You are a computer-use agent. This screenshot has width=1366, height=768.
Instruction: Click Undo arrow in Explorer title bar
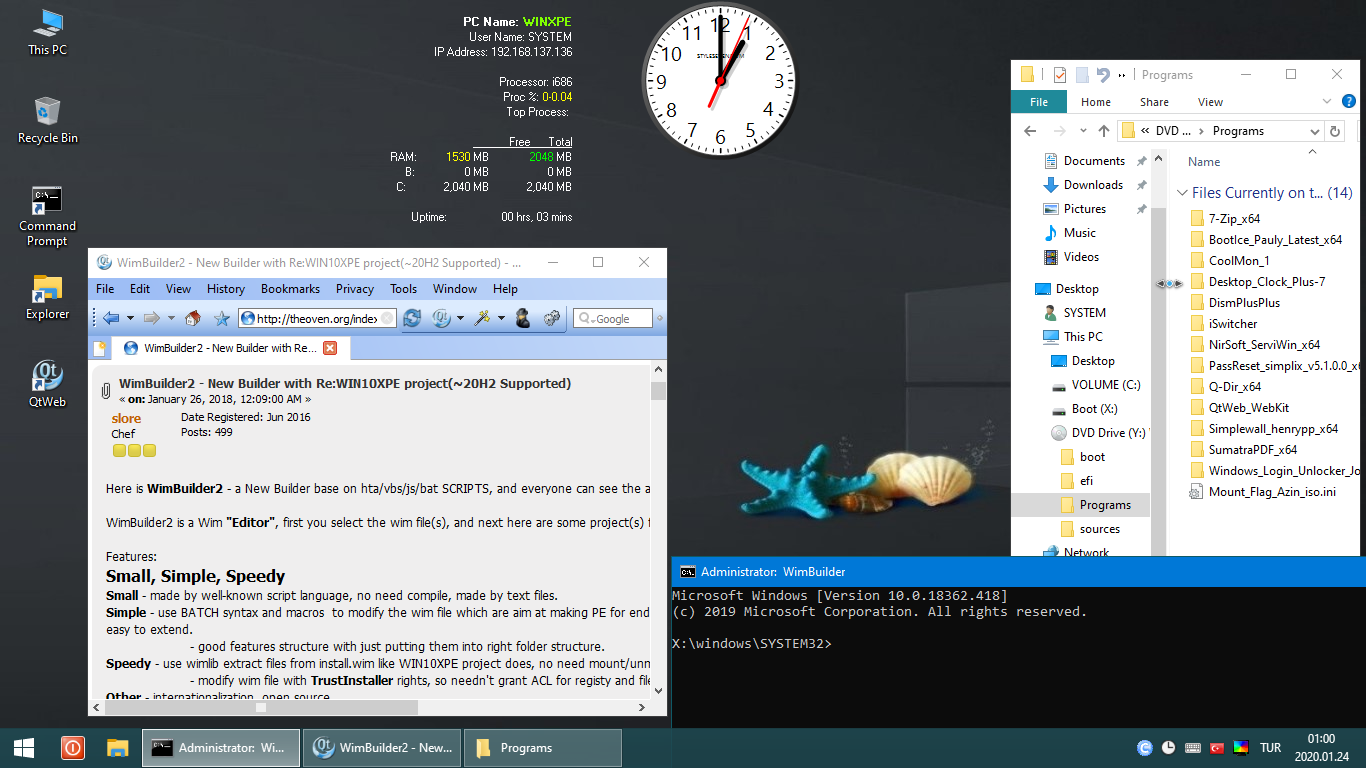(x=1103, y=75)
